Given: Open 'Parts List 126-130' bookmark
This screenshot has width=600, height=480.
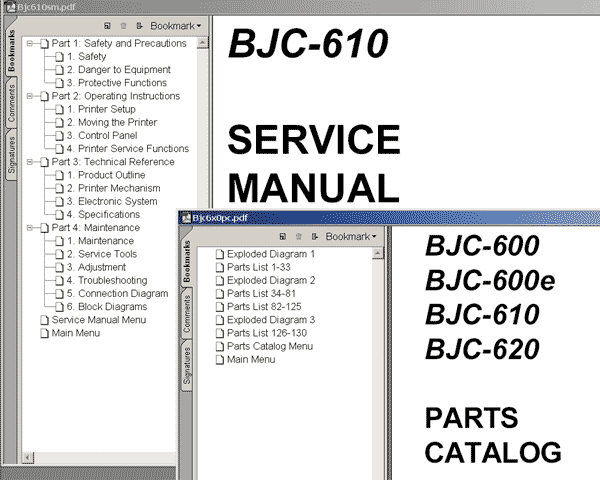Looking at the screenshot, I should click(267, 333).
